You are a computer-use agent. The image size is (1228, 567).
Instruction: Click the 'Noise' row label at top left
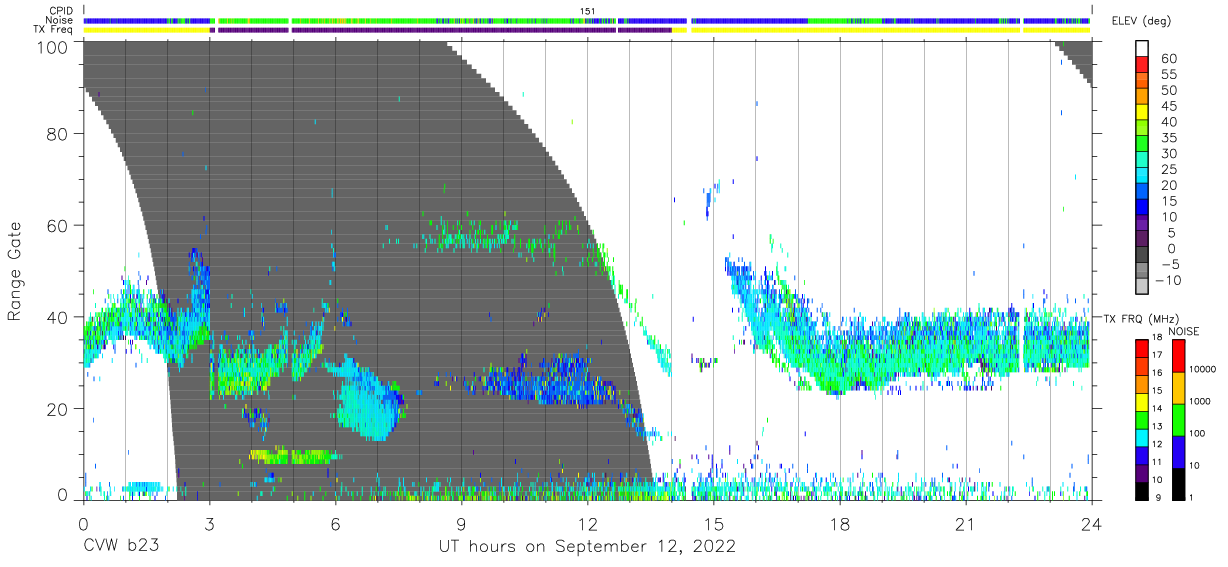[61, 20]
